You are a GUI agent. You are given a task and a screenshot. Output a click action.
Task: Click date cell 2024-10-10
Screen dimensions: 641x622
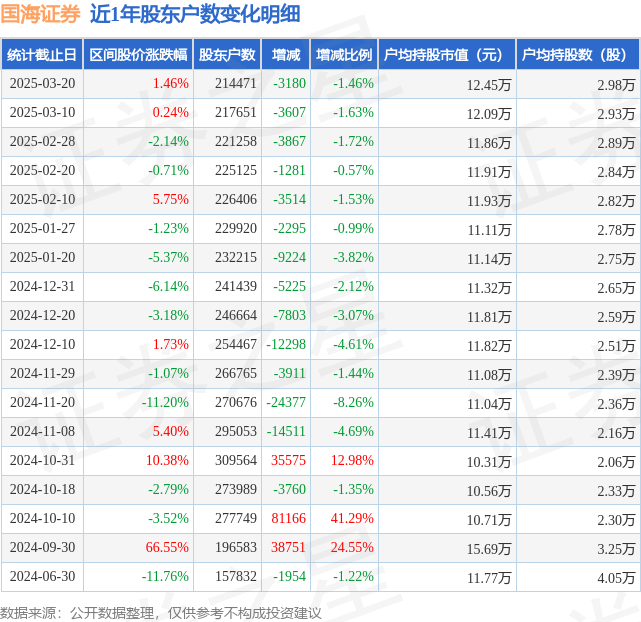(x=43, y=519)
